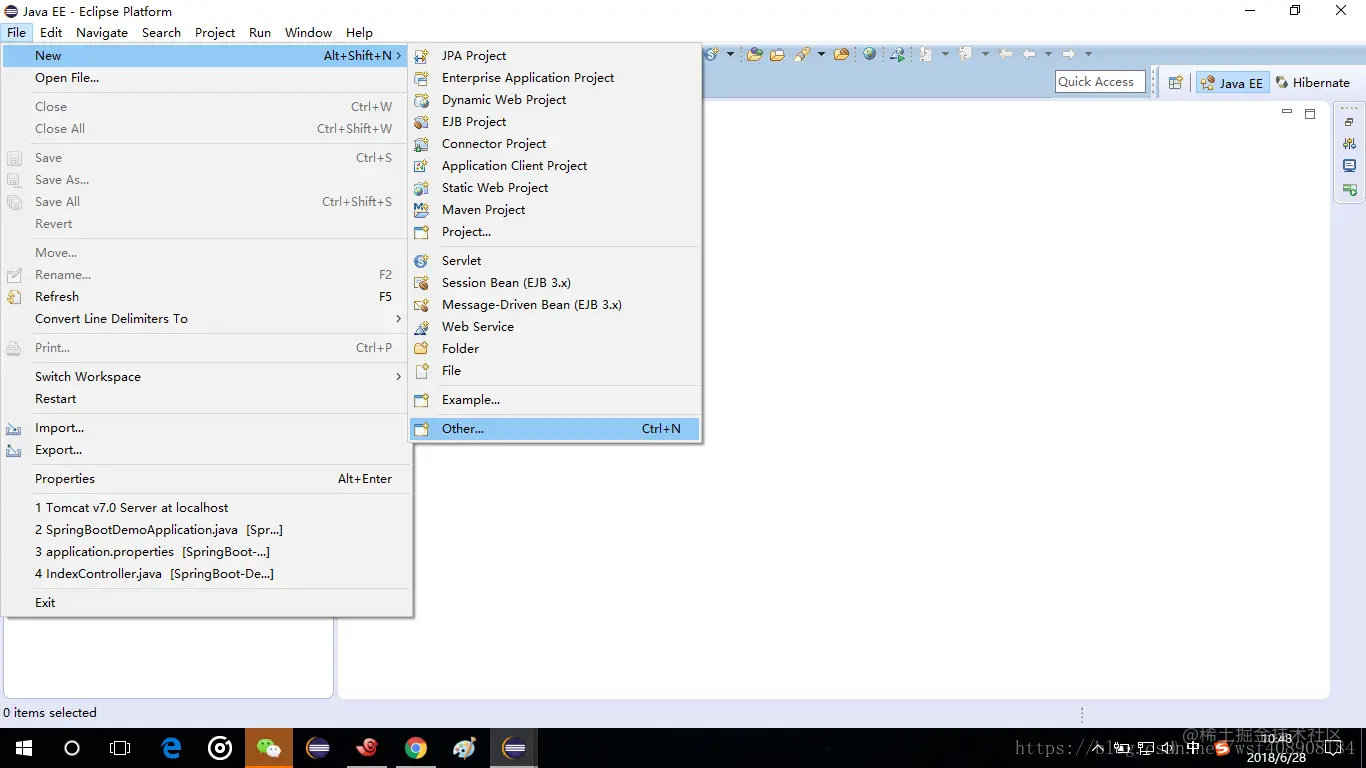Minimize the editor area panel
This screenshot has width=1366, height=768.
[1287, 113]
